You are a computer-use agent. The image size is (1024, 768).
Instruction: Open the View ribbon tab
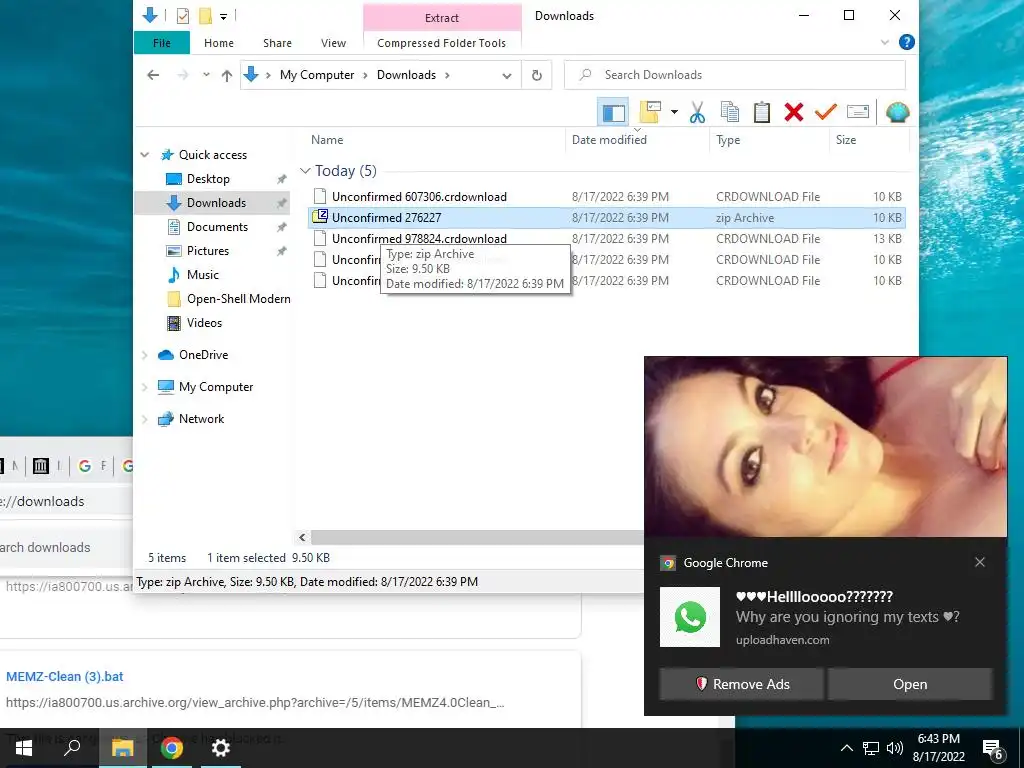333,43
